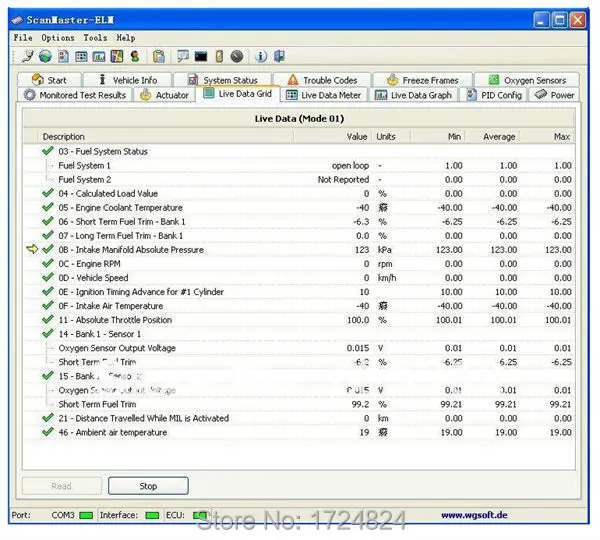Toggle check mark for 11 Absolute Throttle Position
Image resolution: width=600 pixels, height=540 pixels.
tap(47, 319)
